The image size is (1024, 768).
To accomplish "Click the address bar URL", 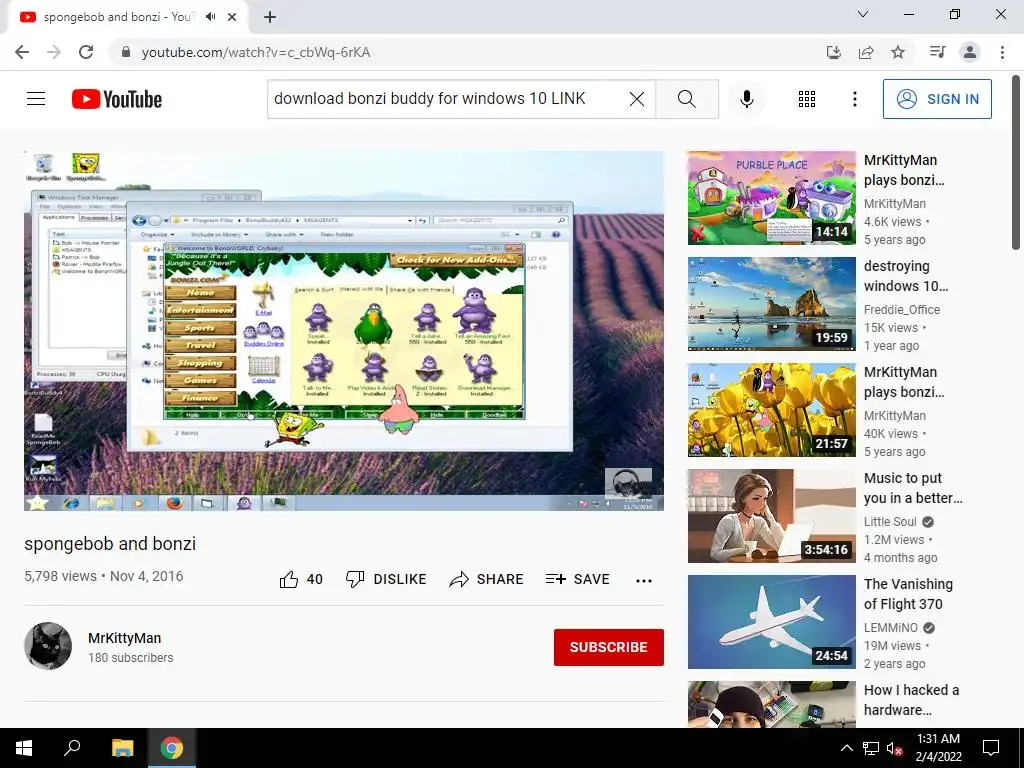I will (x=256, y=52).
